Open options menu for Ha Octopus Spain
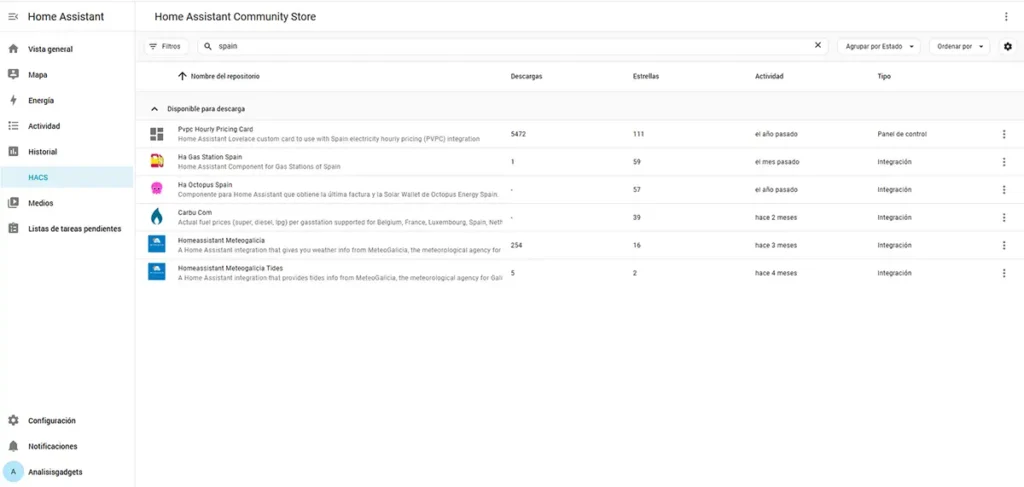Screen dimensions: 1024x487 click(1004, 190)
